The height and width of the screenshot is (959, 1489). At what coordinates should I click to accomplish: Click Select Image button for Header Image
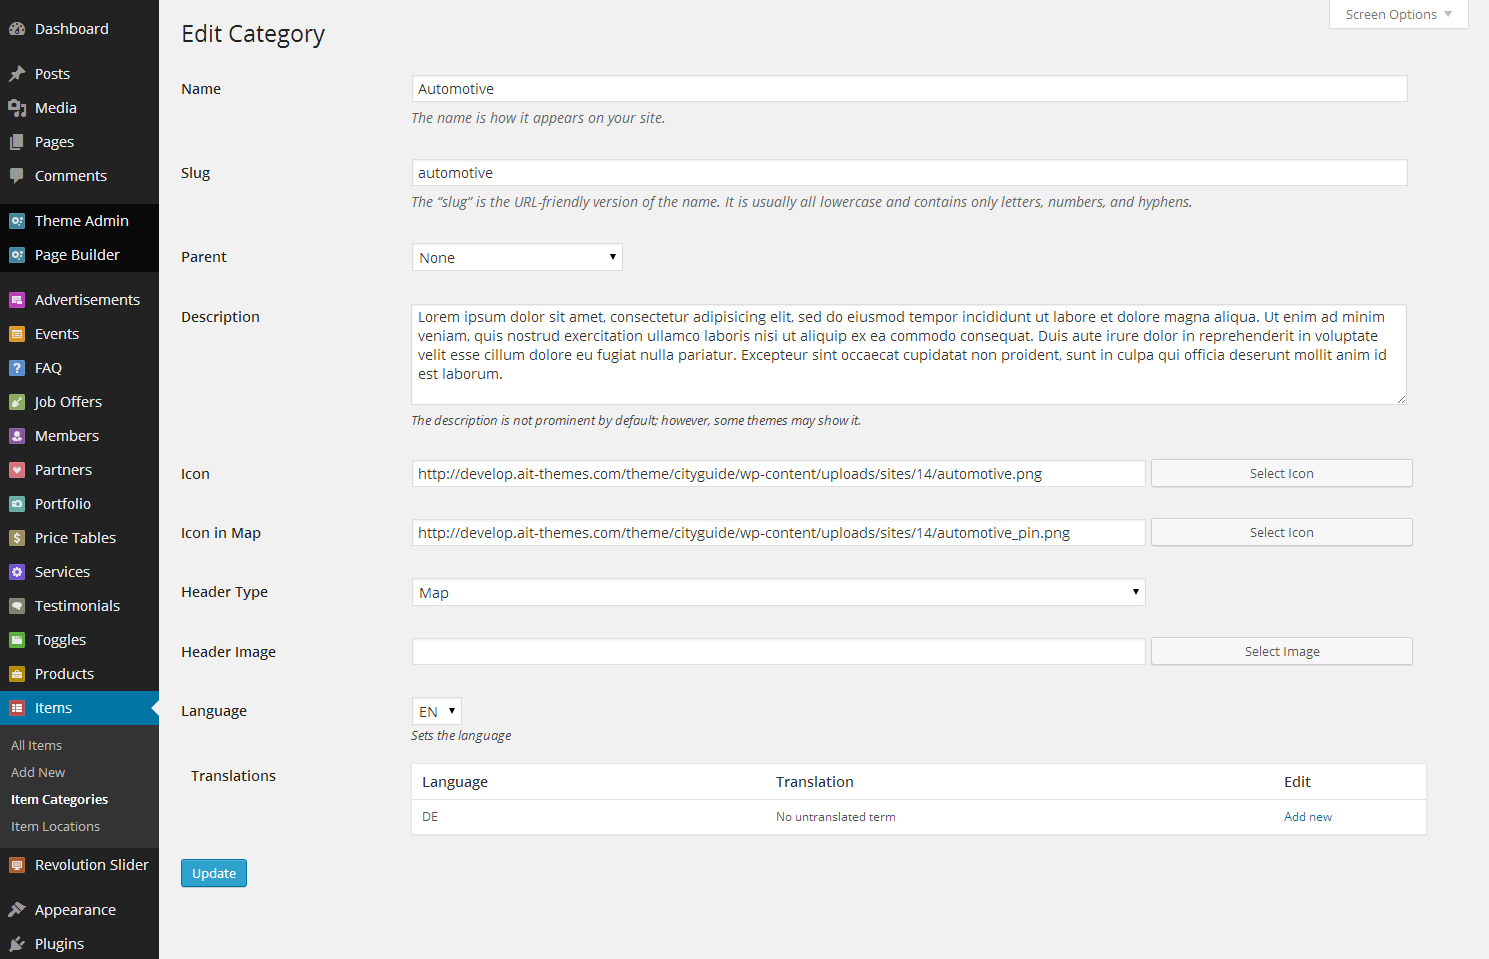click(1282, 652)
